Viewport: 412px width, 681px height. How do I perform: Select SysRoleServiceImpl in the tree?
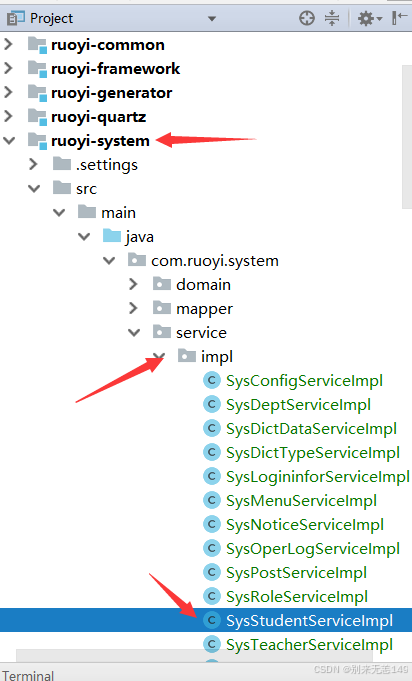[297, 597]
